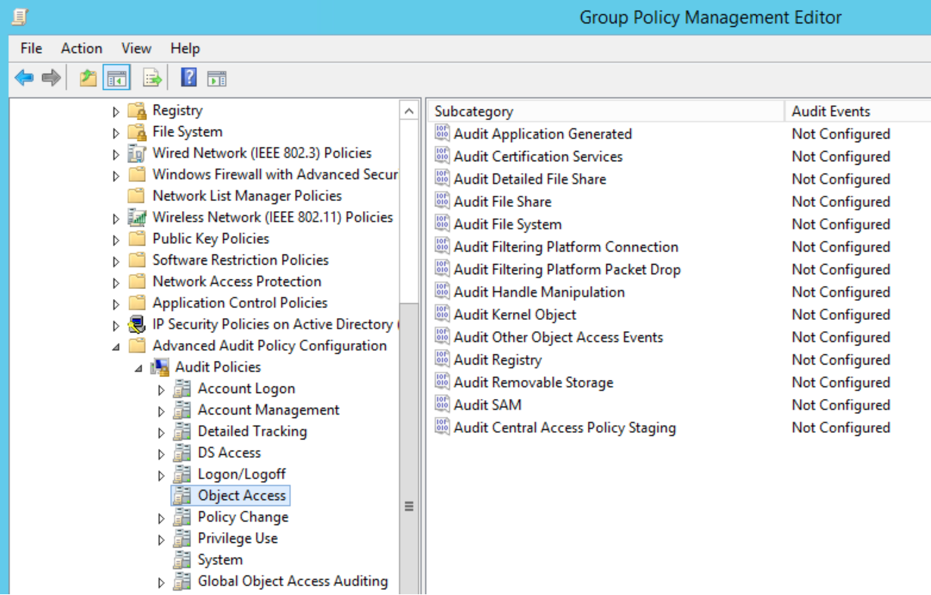Click the Account Logon category icon

coord(182,388)
